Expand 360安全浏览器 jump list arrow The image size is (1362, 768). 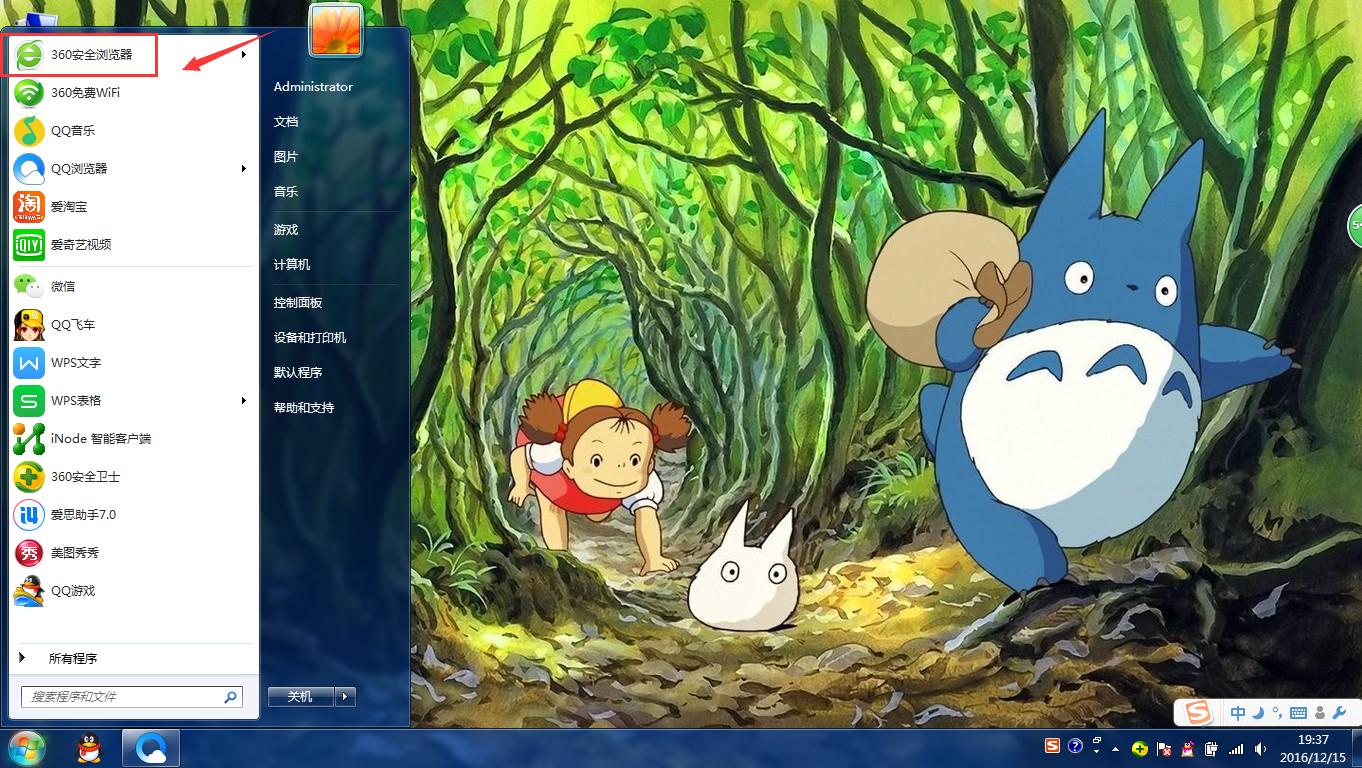coord(244,55)
